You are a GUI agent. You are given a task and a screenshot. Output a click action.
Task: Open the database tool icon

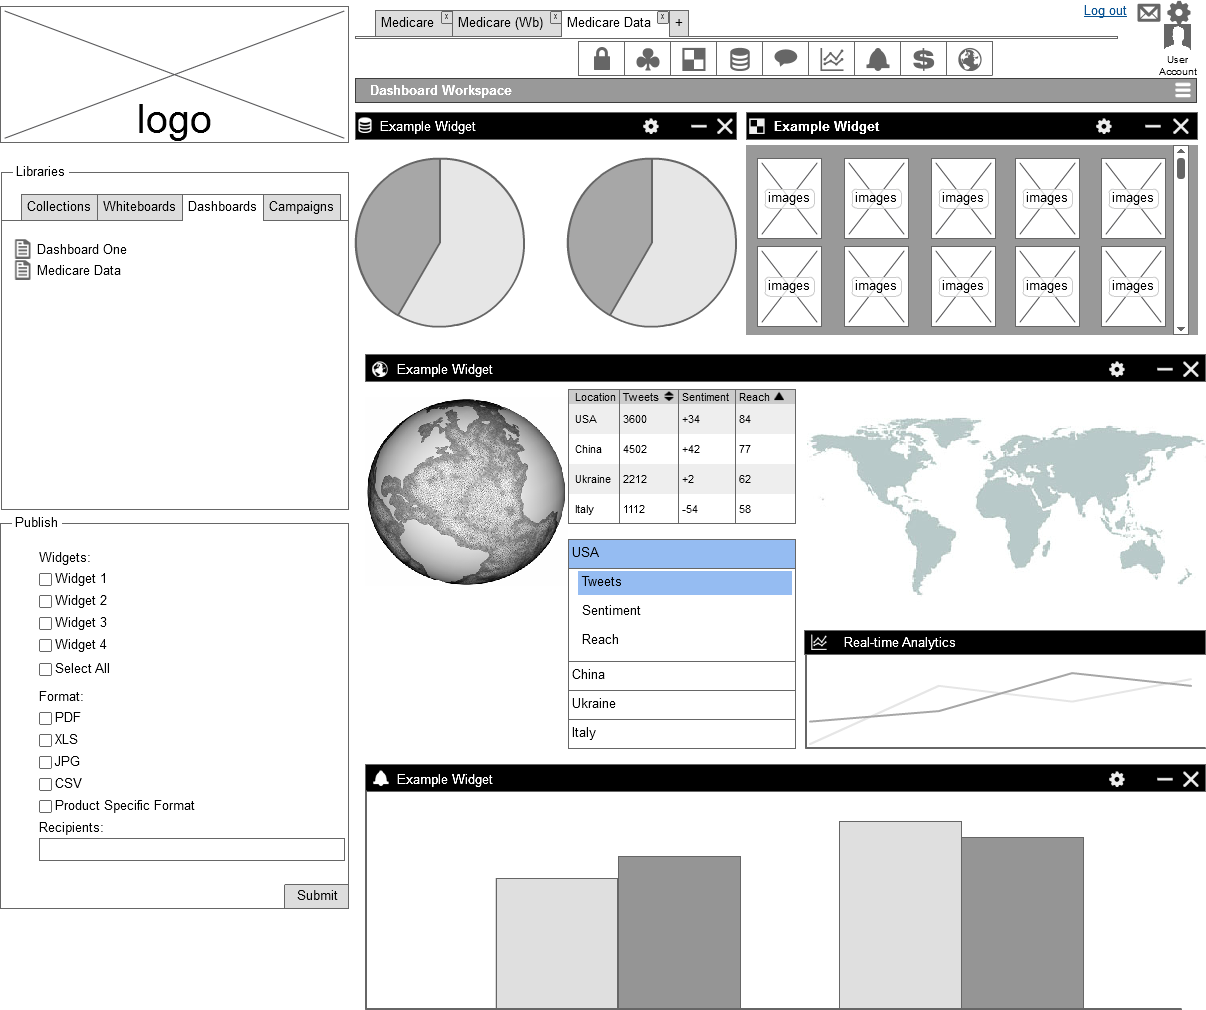(x=739, y=58)
